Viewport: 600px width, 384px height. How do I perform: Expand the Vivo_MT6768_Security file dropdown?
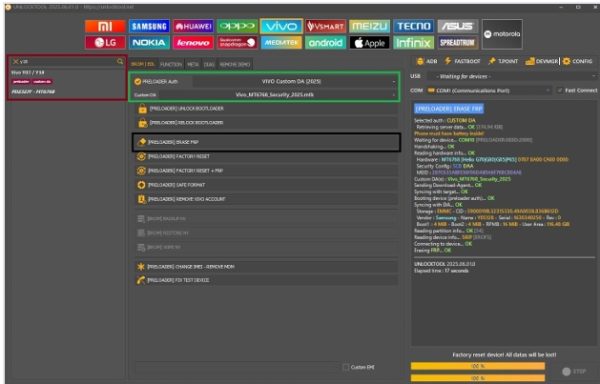(277, 94)
